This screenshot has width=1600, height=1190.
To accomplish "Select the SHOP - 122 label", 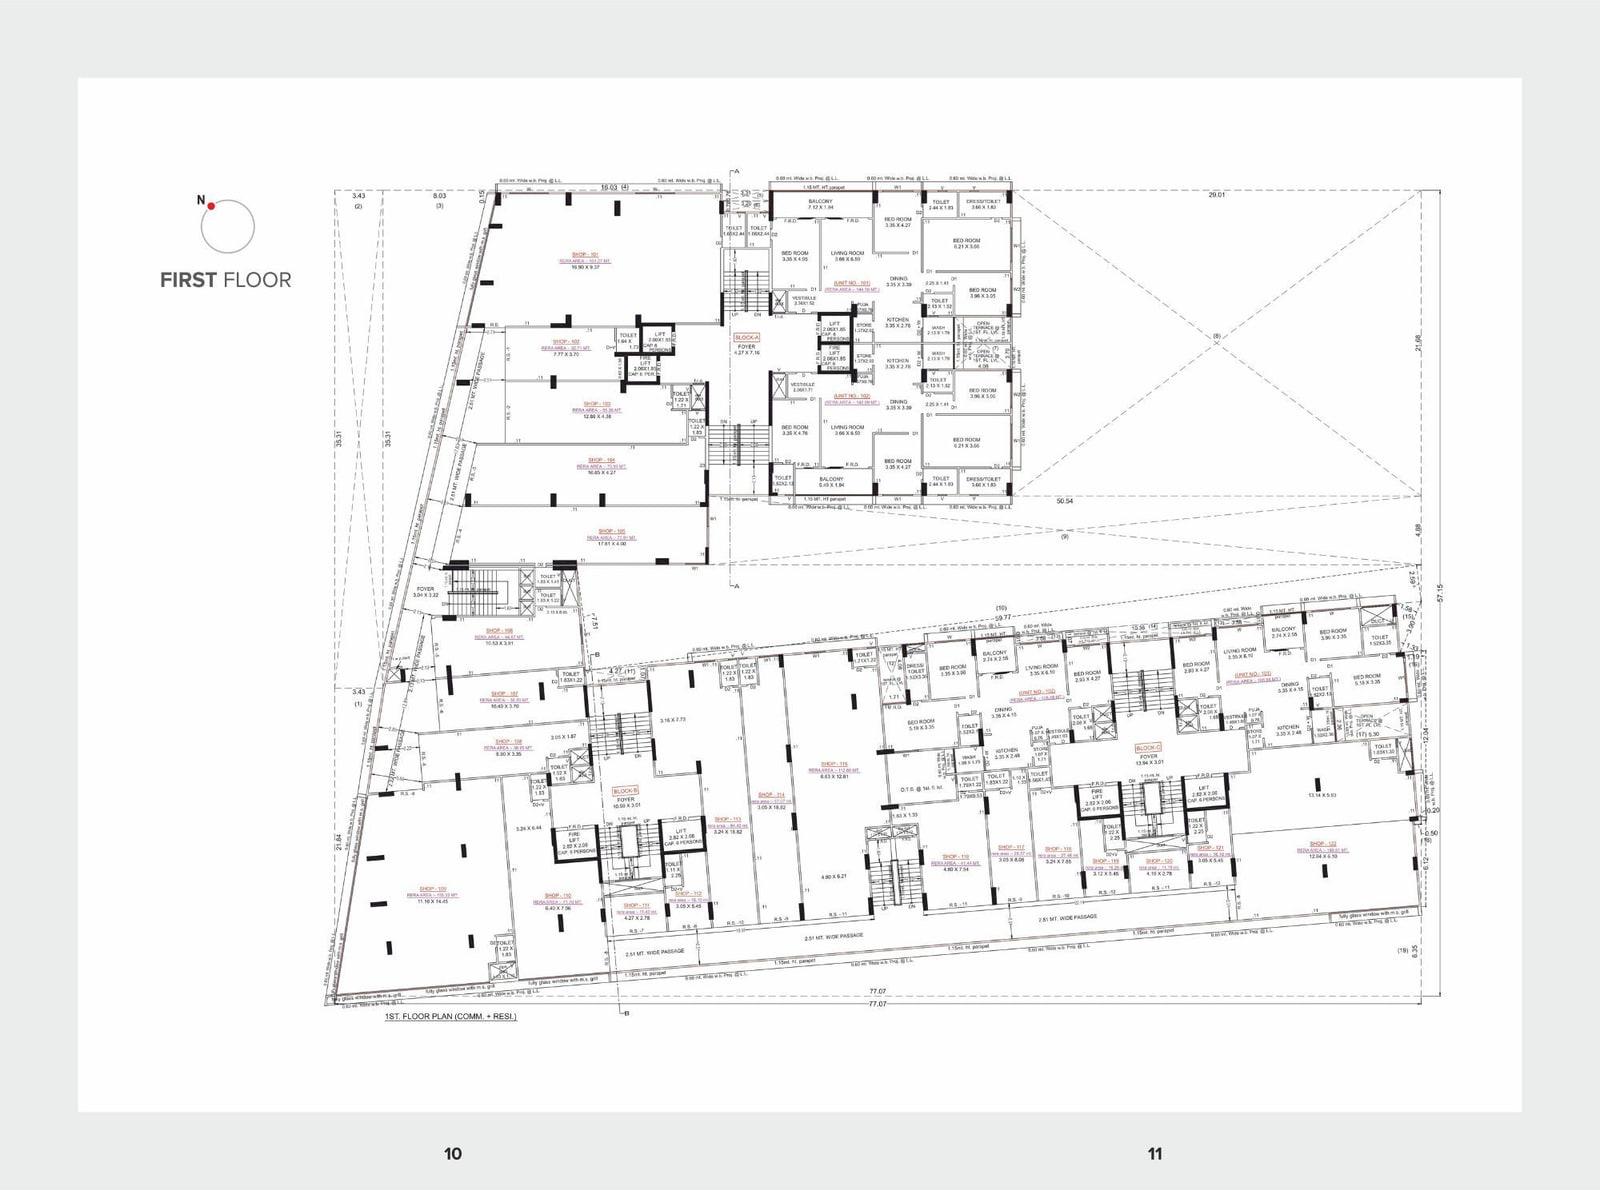I will click(x=1322, y=844).
